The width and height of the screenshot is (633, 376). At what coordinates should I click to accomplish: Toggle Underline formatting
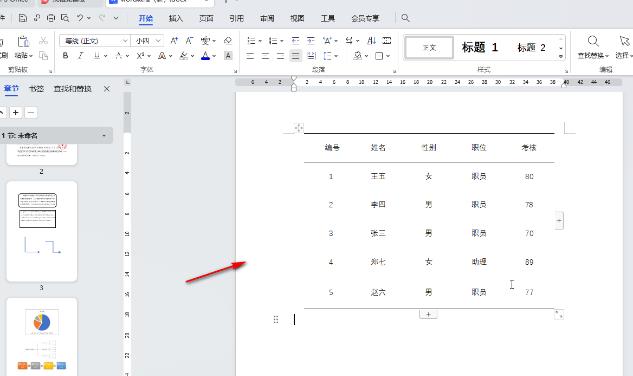(x=96, y=56)
